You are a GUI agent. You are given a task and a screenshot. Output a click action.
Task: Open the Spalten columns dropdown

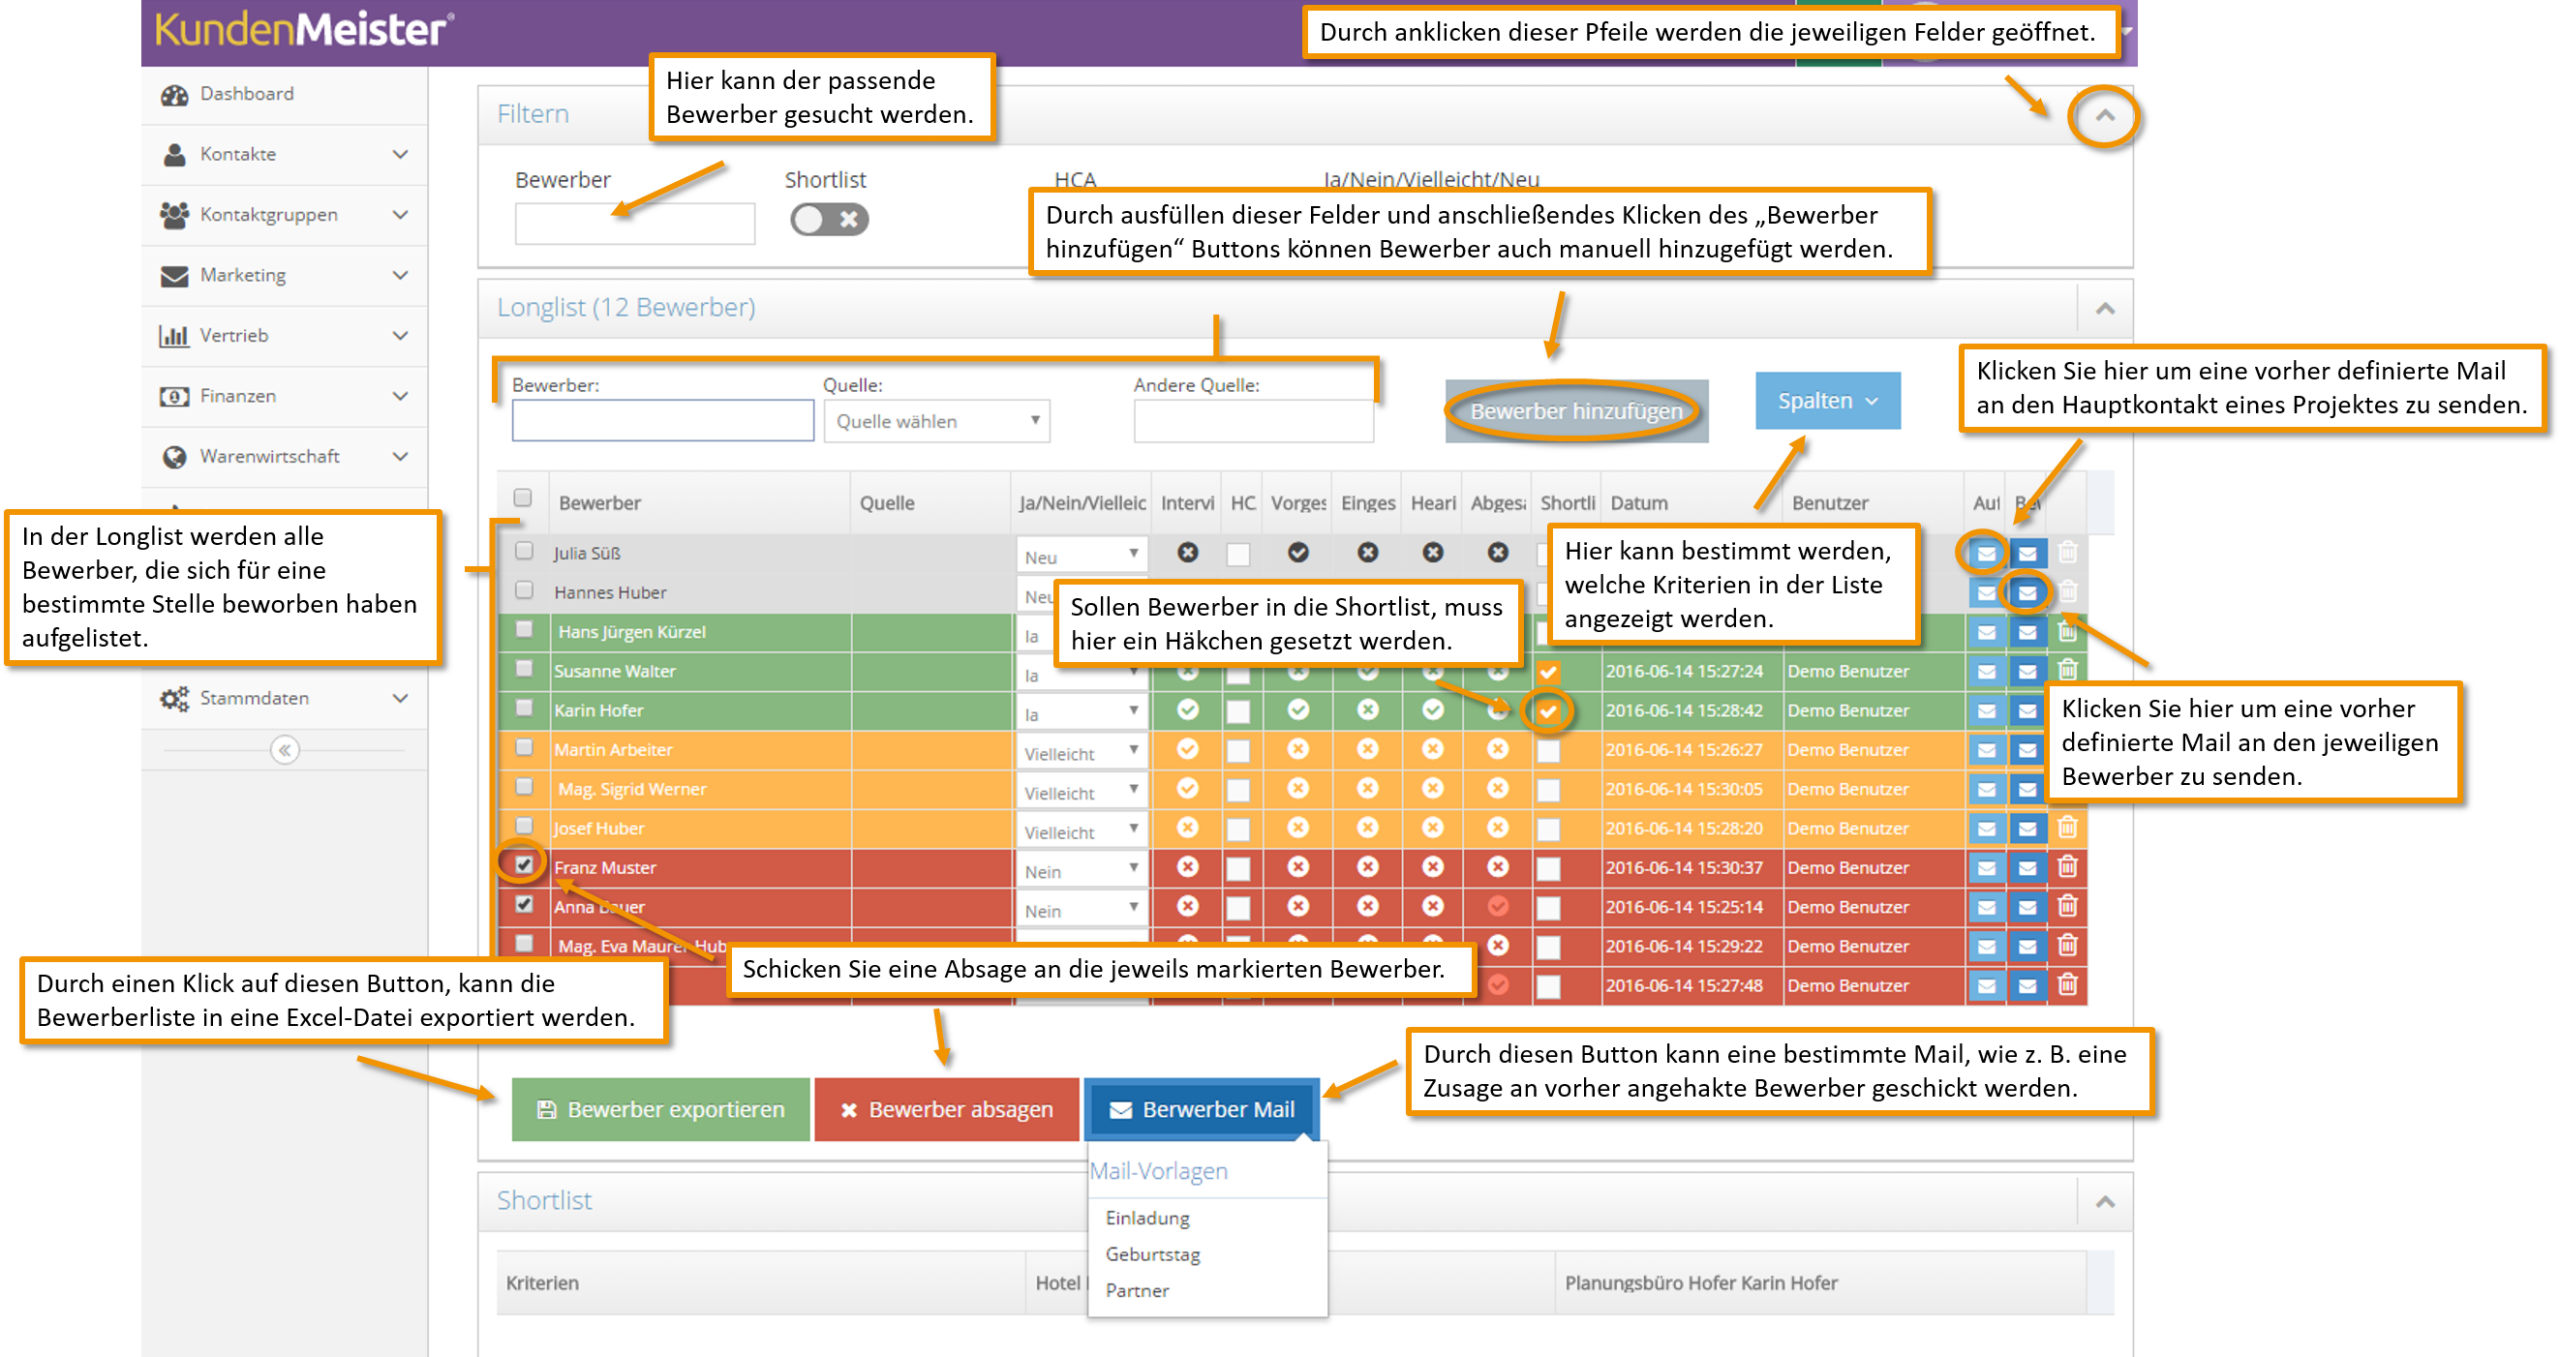pyautogui.click(x=1827, y=401)
